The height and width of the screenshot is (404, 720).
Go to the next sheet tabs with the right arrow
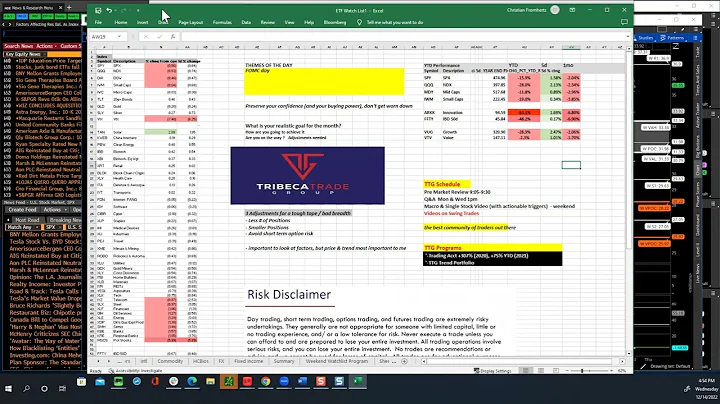(108, 362)
